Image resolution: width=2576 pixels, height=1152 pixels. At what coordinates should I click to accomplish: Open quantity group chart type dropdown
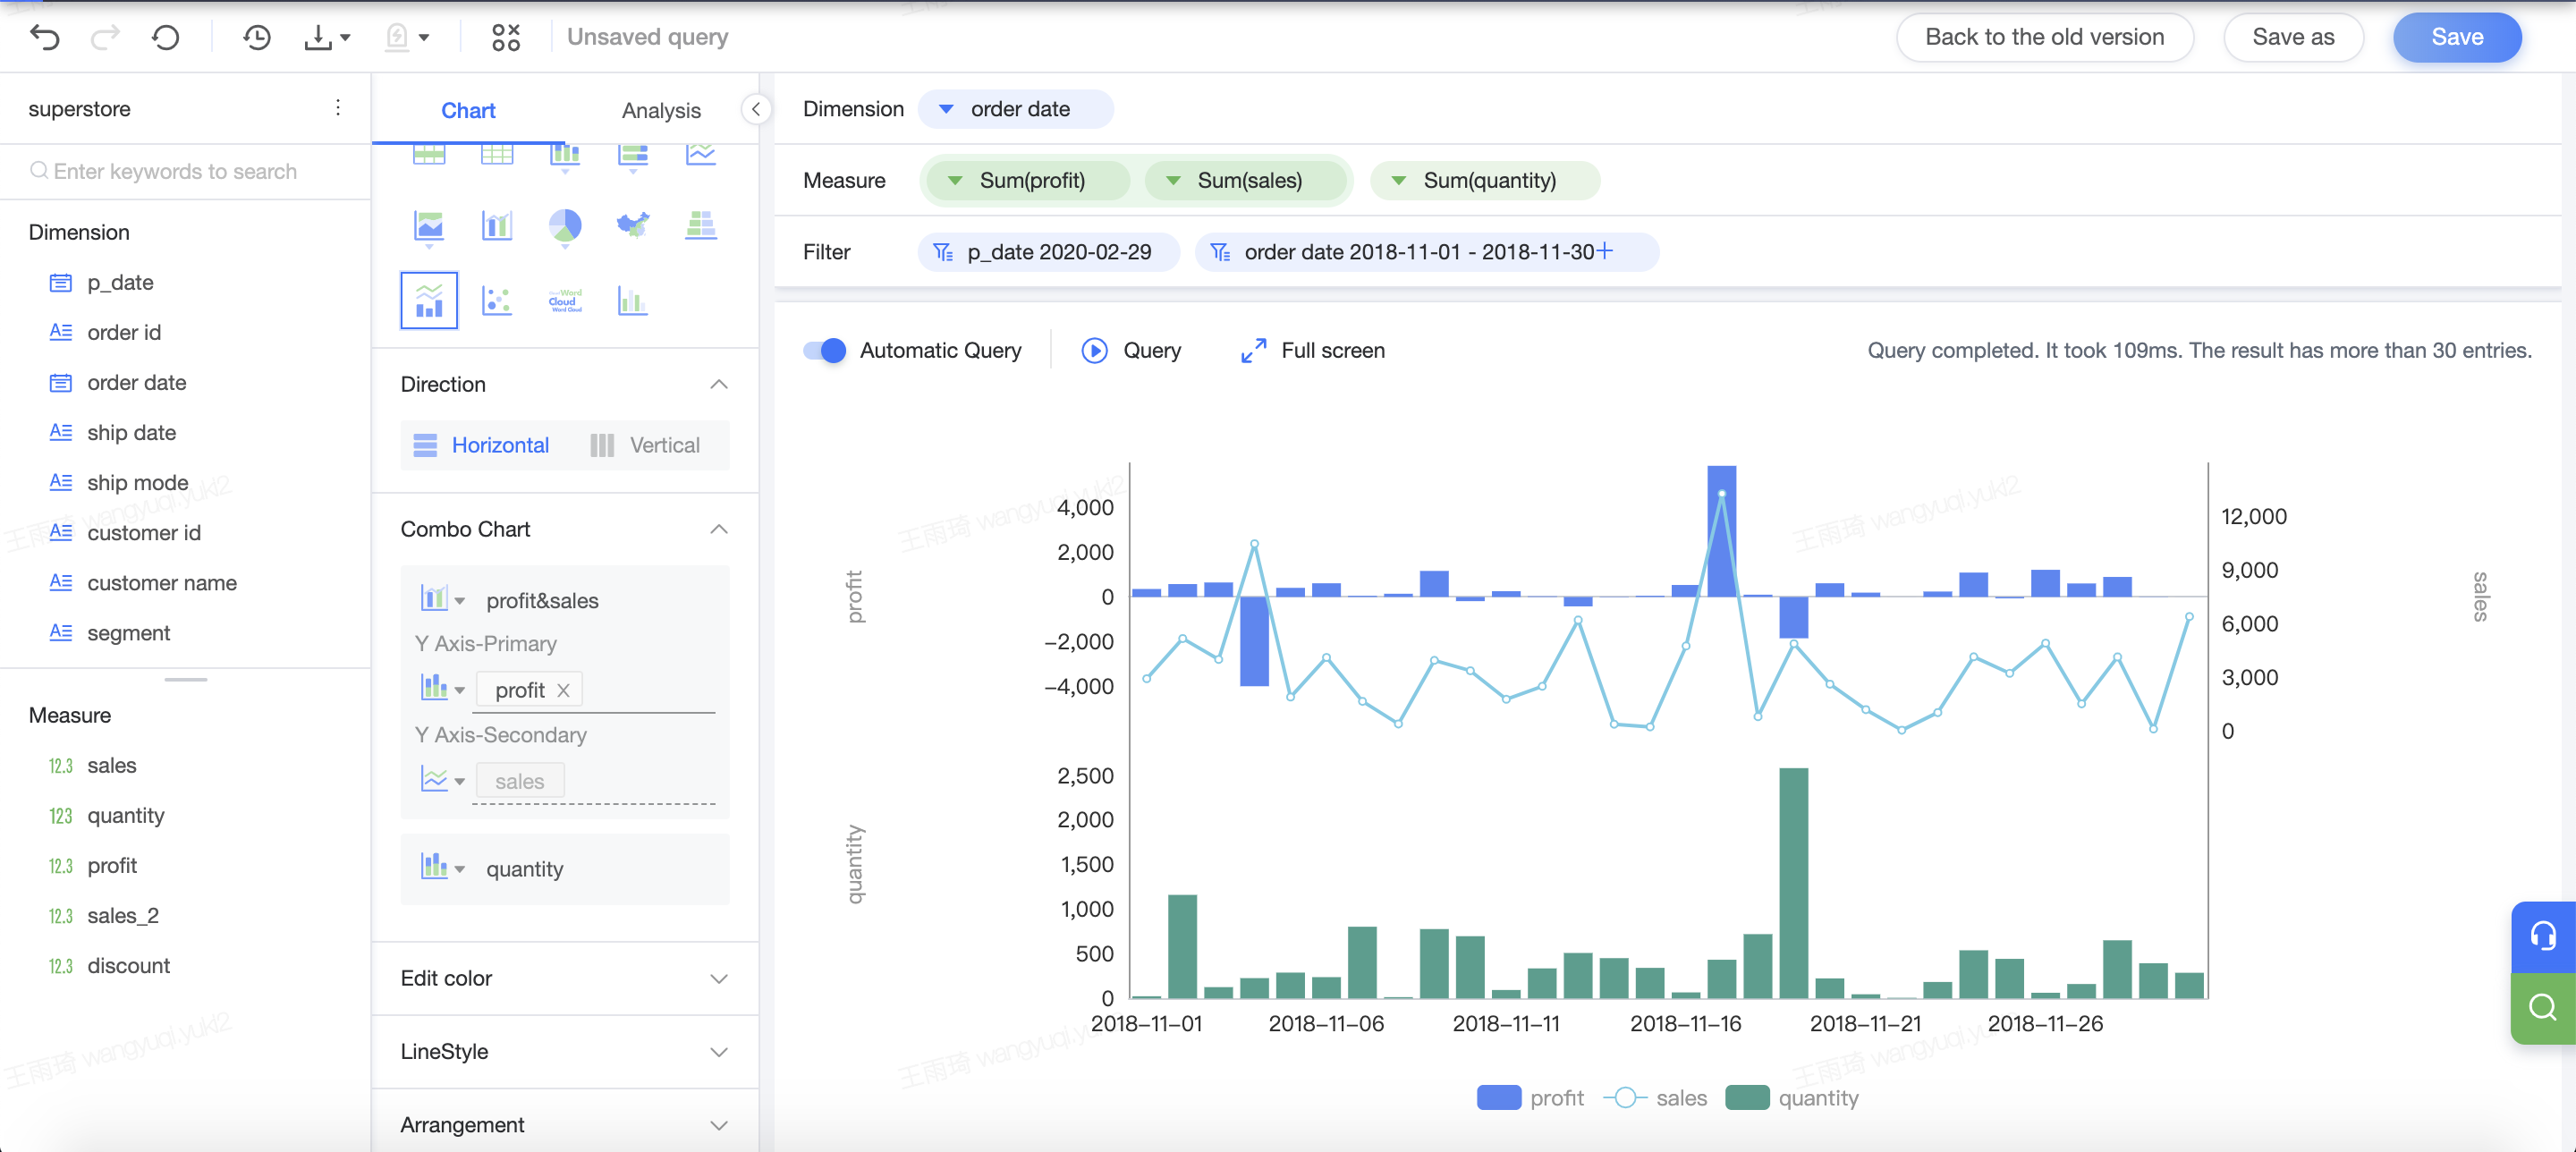click(442, 867)
